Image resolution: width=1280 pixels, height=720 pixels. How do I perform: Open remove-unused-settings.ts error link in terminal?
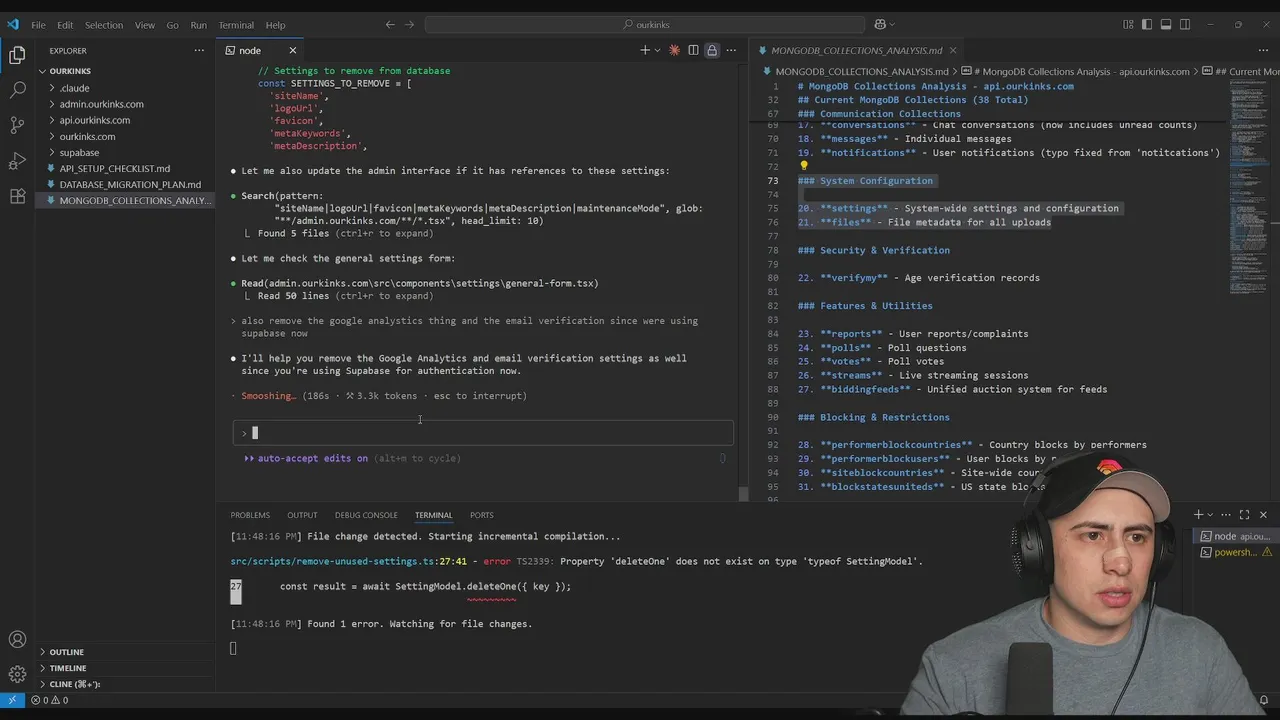click(348, 561)
